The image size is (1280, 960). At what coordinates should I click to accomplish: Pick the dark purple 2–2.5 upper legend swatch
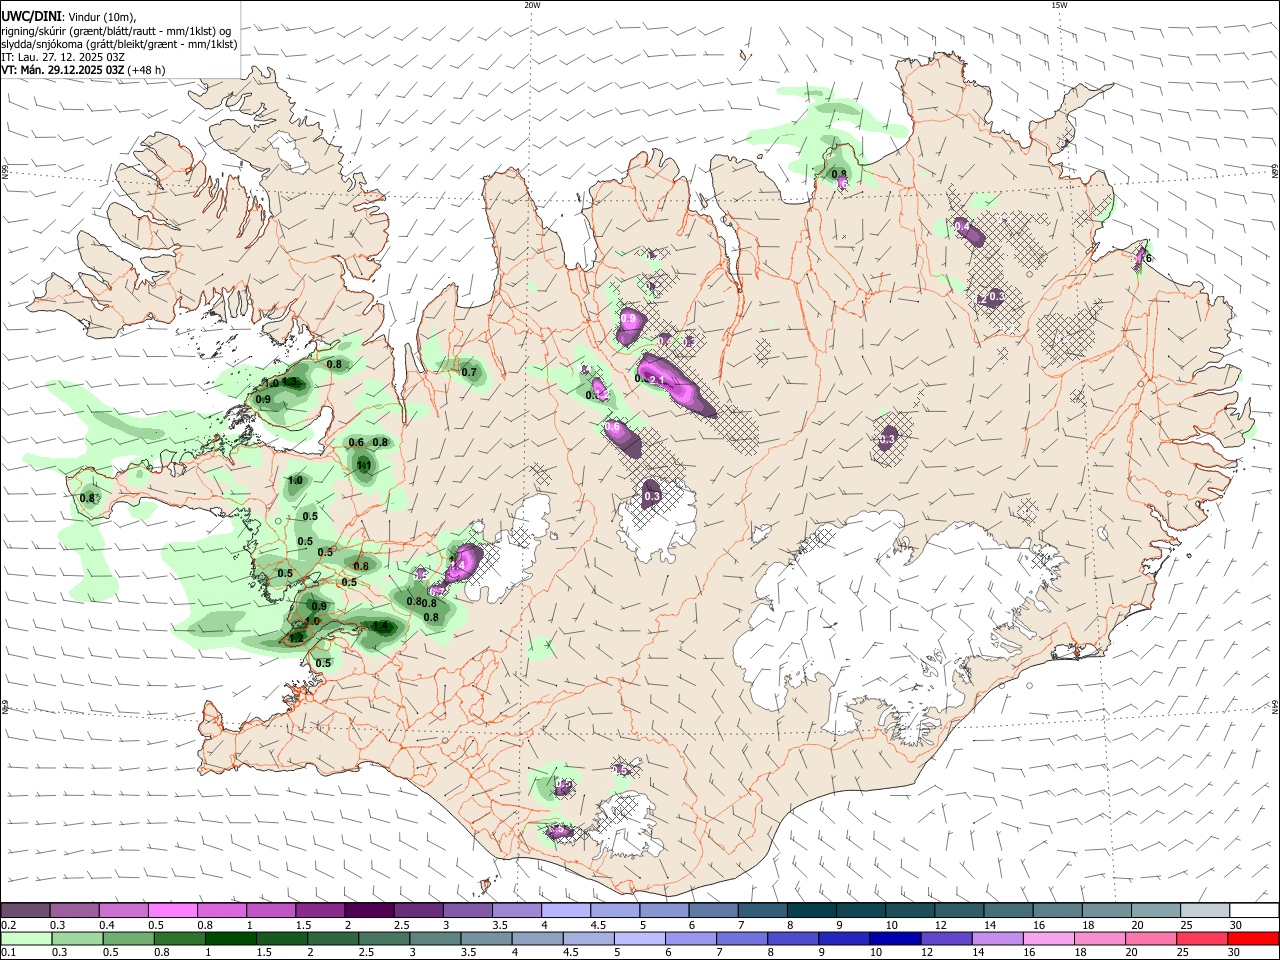coord(369,911)
